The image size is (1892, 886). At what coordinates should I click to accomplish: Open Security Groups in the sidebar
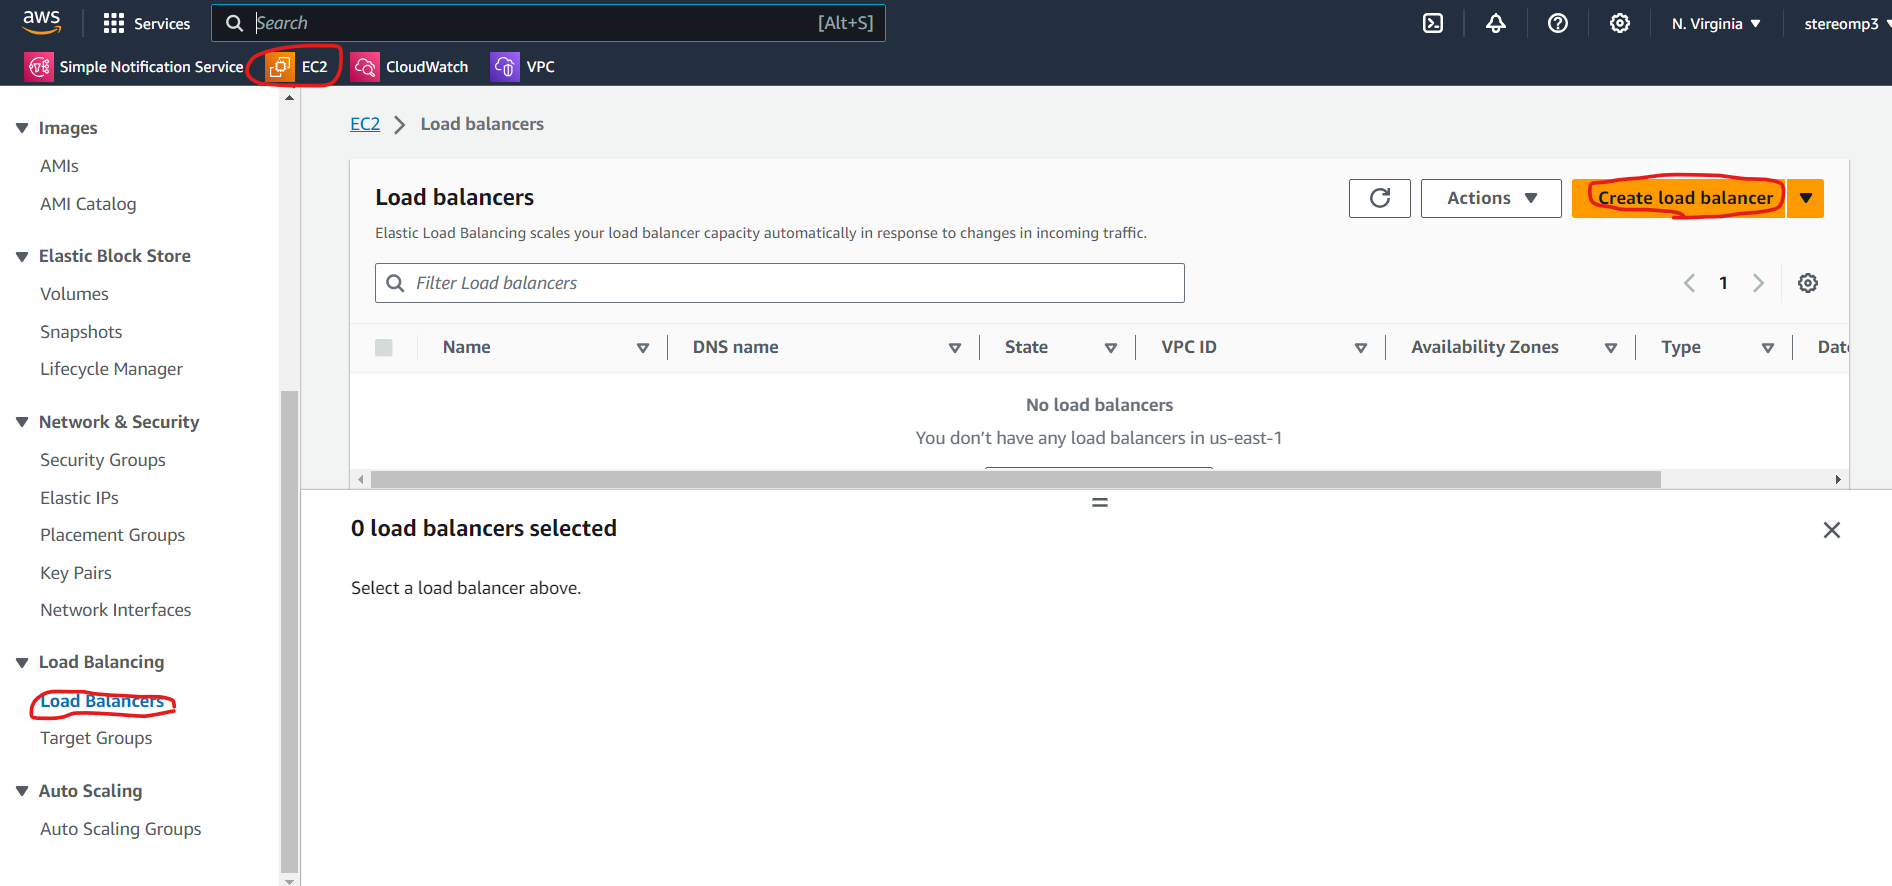tap(103, 460)
